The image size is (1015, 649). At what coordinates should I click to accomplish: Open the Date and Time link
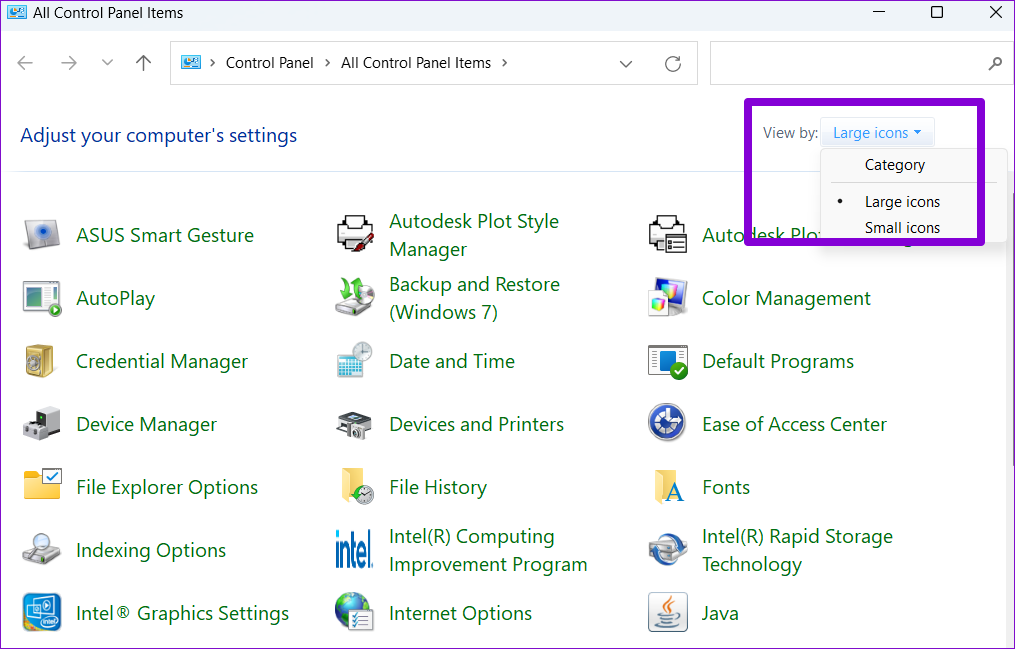[452, 361]
